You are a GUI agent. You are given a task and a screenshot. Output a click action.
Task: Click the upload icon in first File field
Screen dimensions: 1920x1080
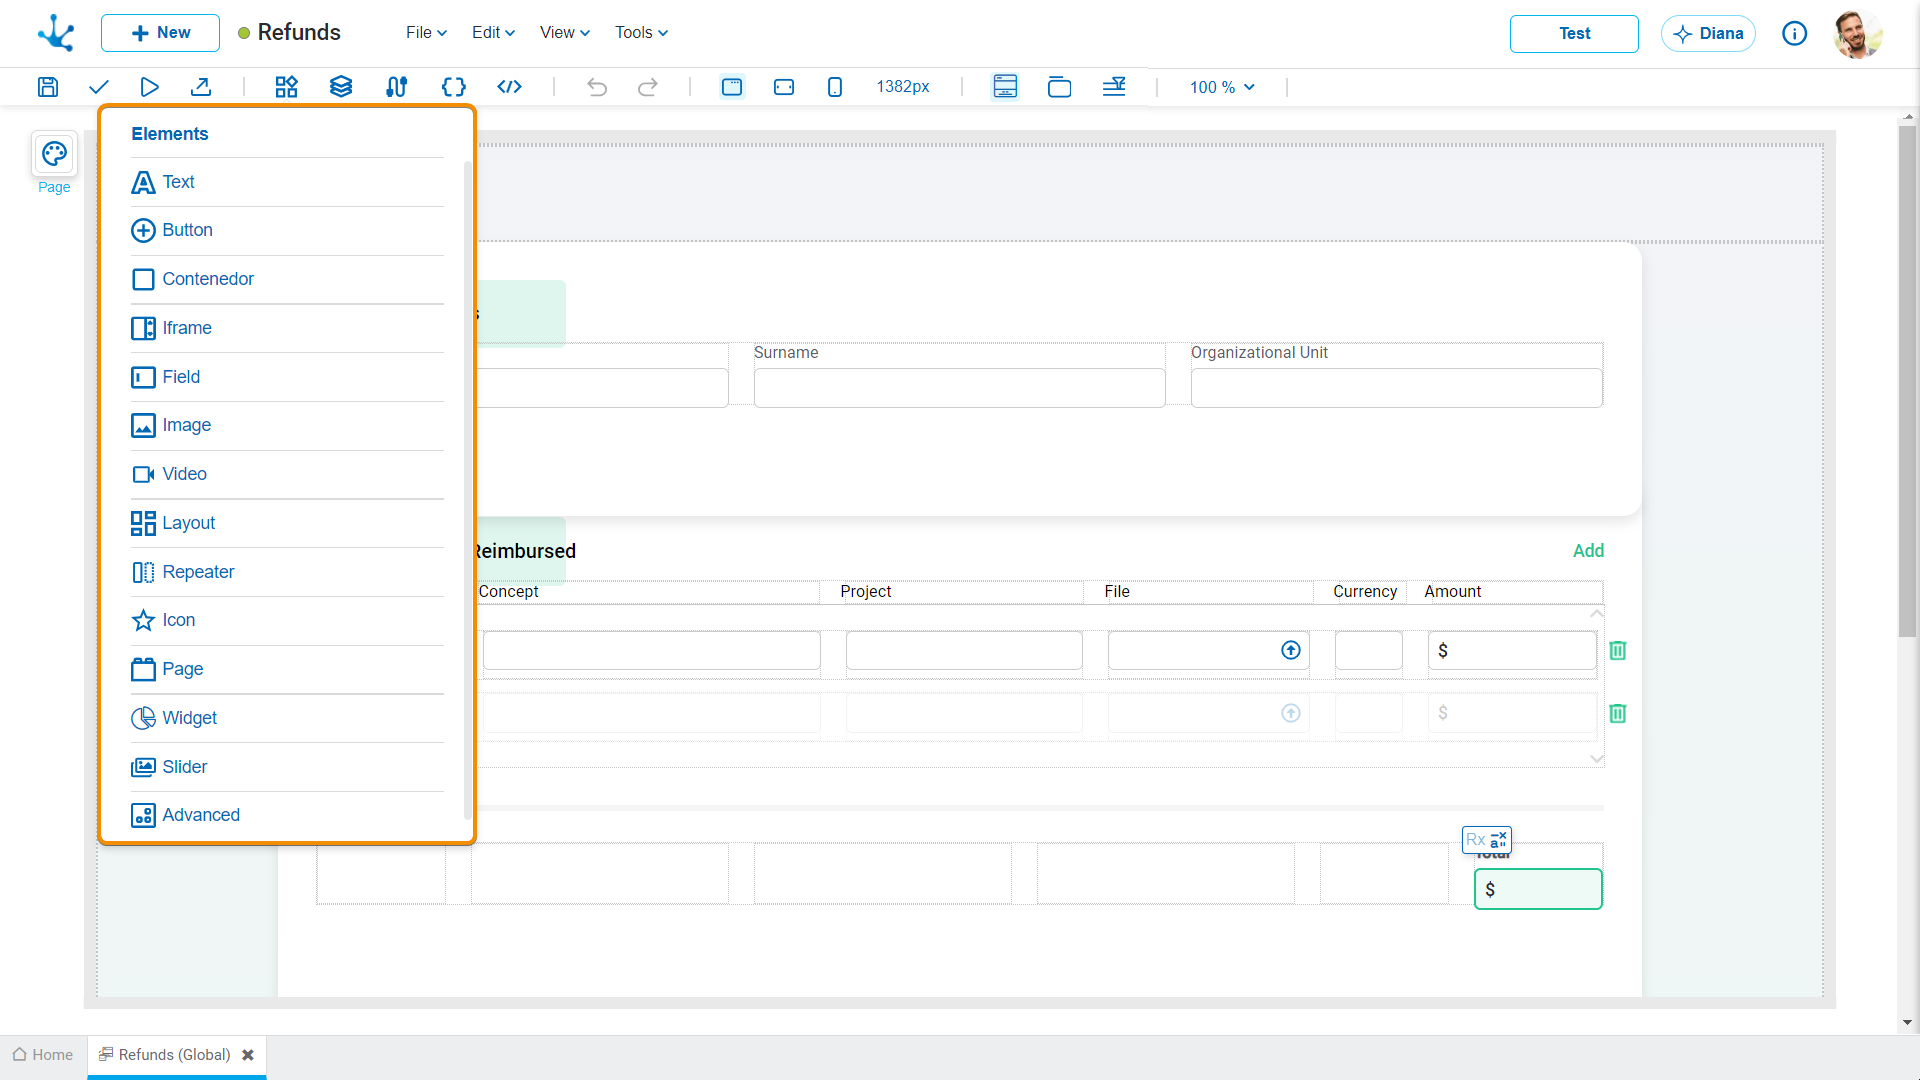[x=1291, y=650]
